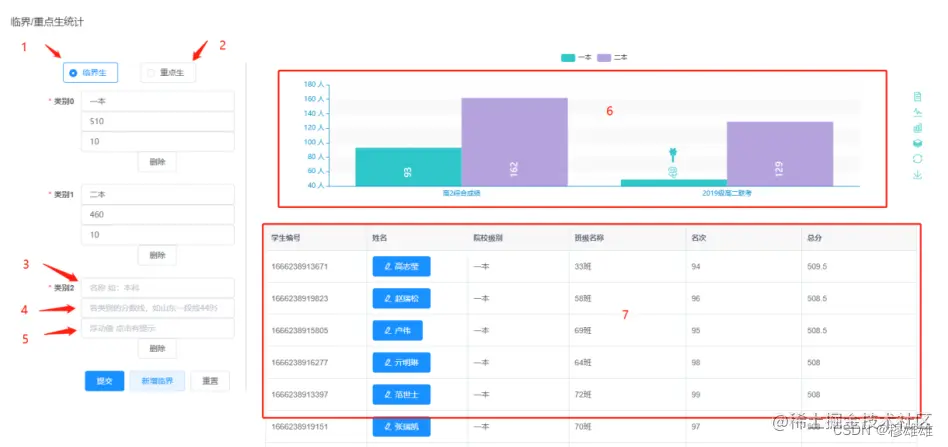The height and width of the screenshot is (447, 948).
Task: Click the teal bar showing 93
Action: (408, 167)
